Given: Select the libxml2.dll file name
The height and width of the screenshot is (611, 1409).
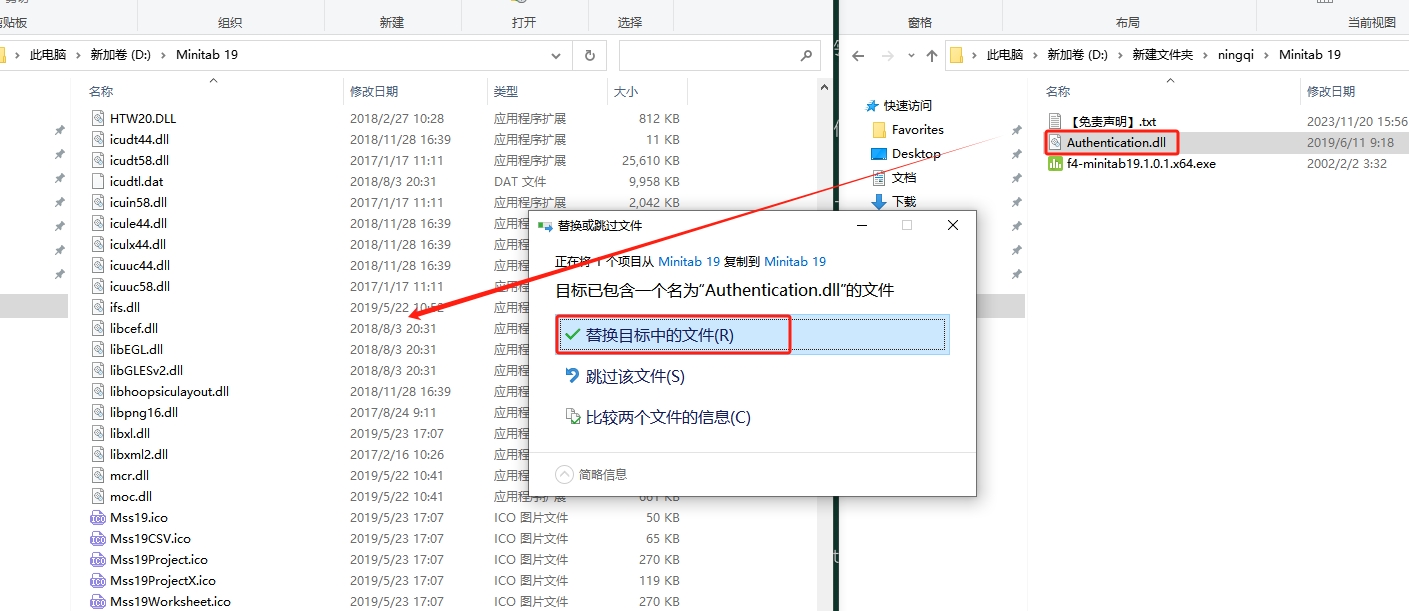Looking at the screenshot, I should 139,454.
